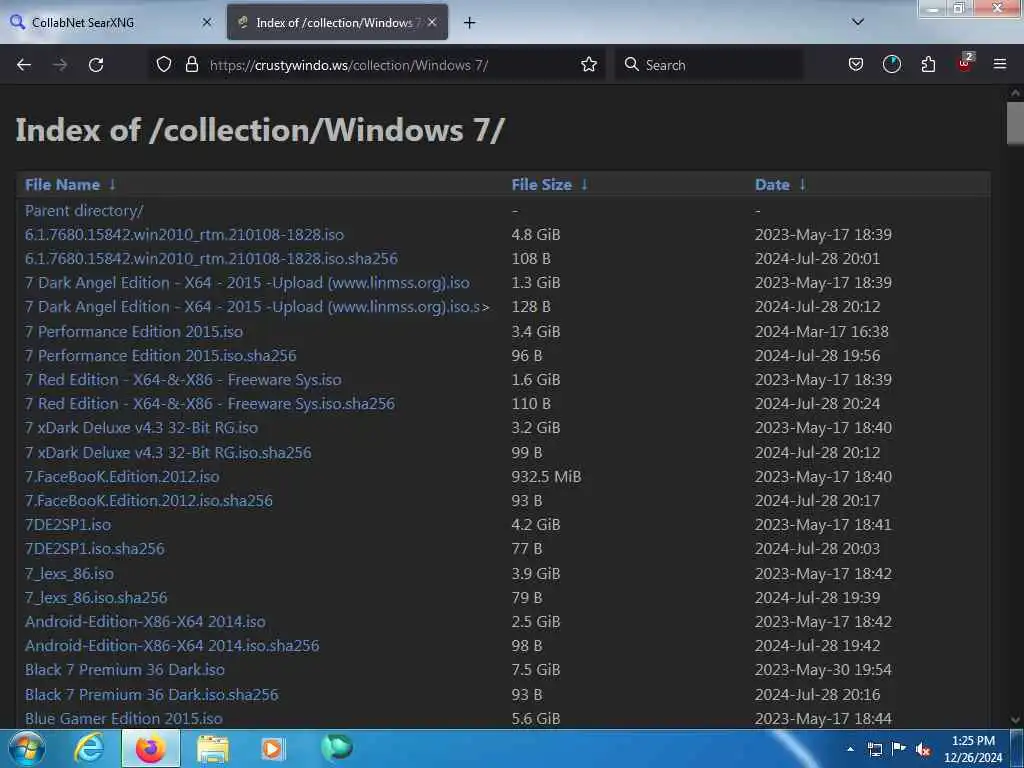Screen dimensions: 1024x768
Task: Close the Index of /collection tab
Action: tap(432, 22)
